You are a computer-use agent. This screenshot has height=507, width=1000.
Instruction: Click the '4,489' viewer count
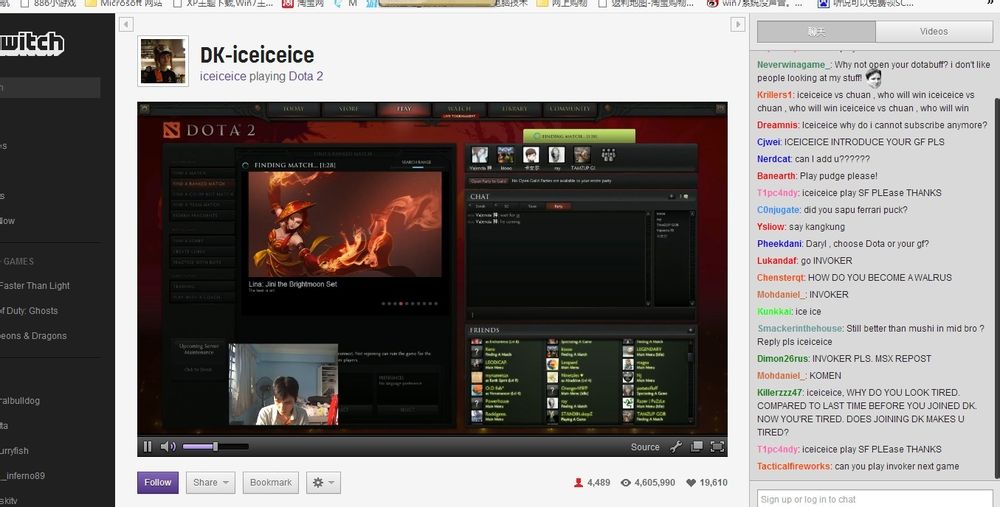point(599,483)
